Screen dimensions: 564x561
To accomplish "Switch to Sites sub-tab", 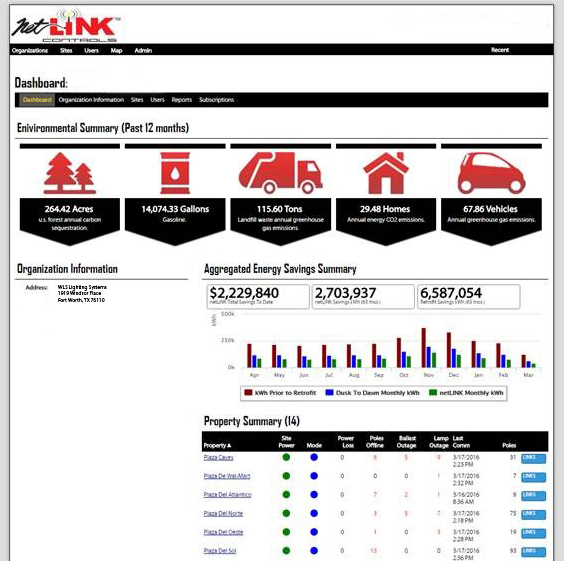I will coord(137,100).
